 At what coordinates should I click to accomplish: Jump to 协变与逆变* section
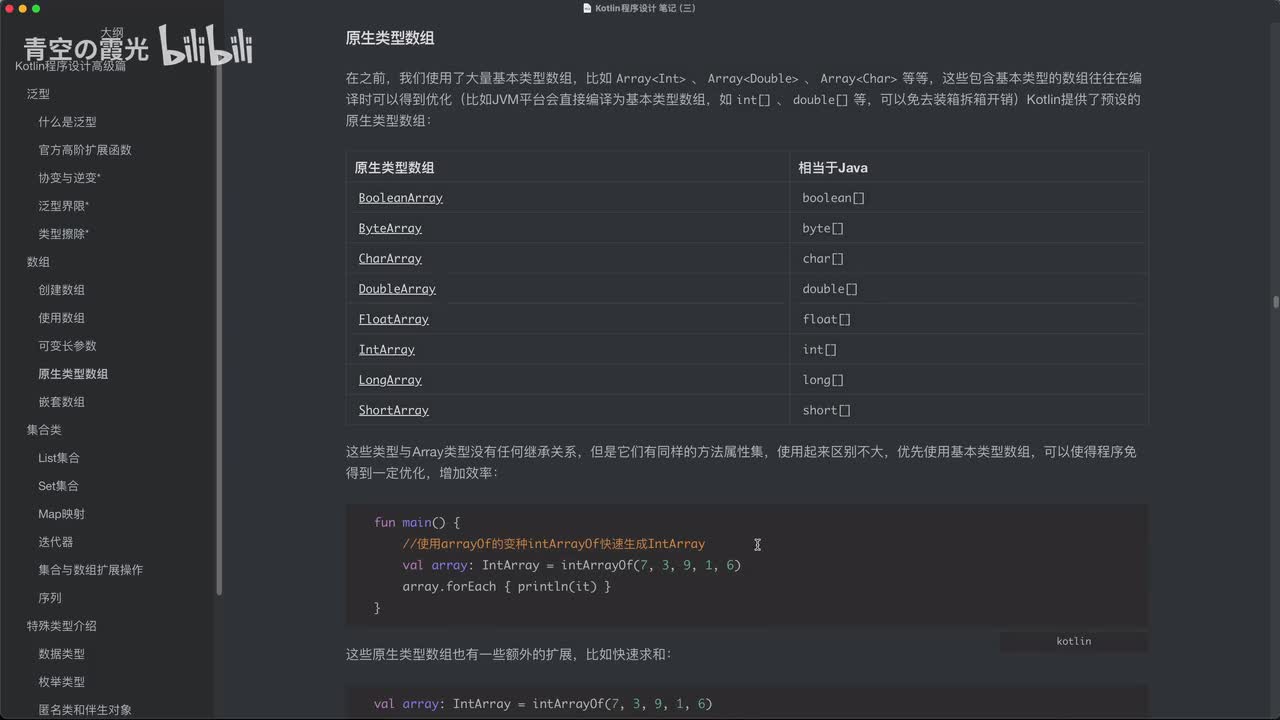[x=70, y=178]
